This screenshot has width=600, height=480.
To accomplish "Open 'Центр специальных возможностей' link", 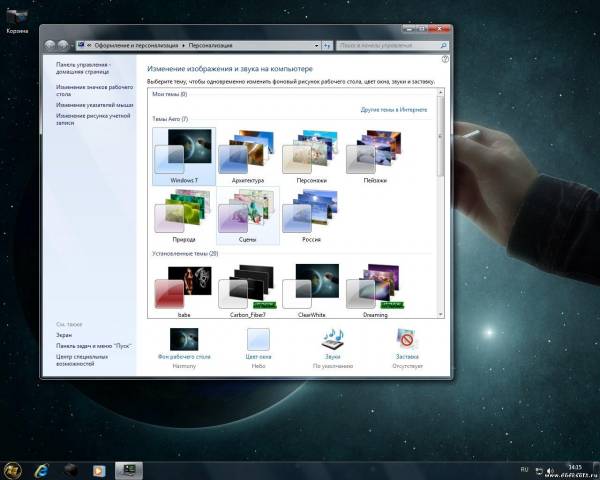I will click(x=82, y=360).
